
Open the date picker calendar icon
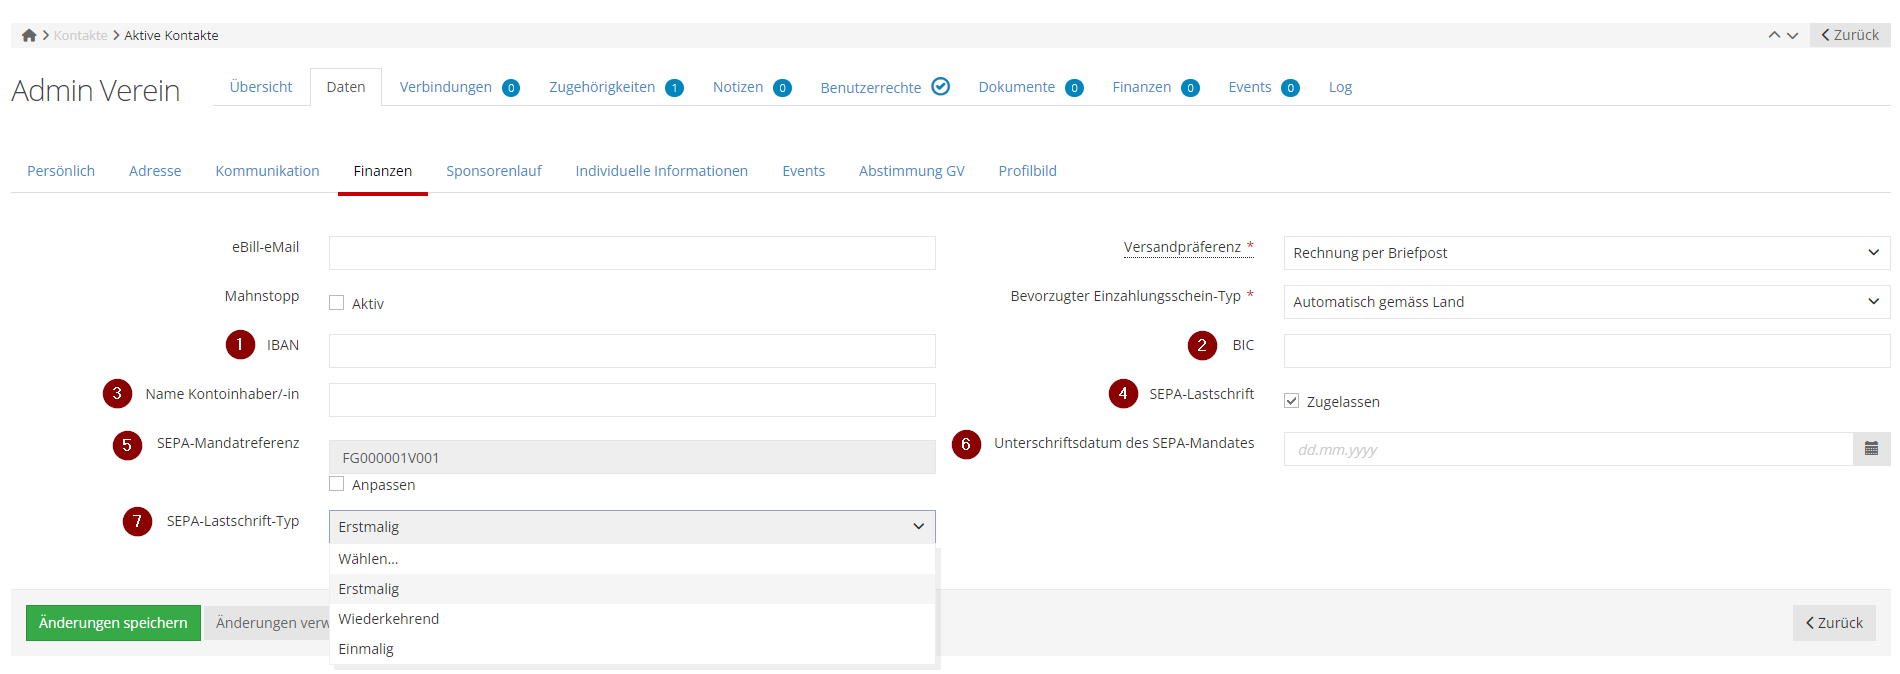1871,449
